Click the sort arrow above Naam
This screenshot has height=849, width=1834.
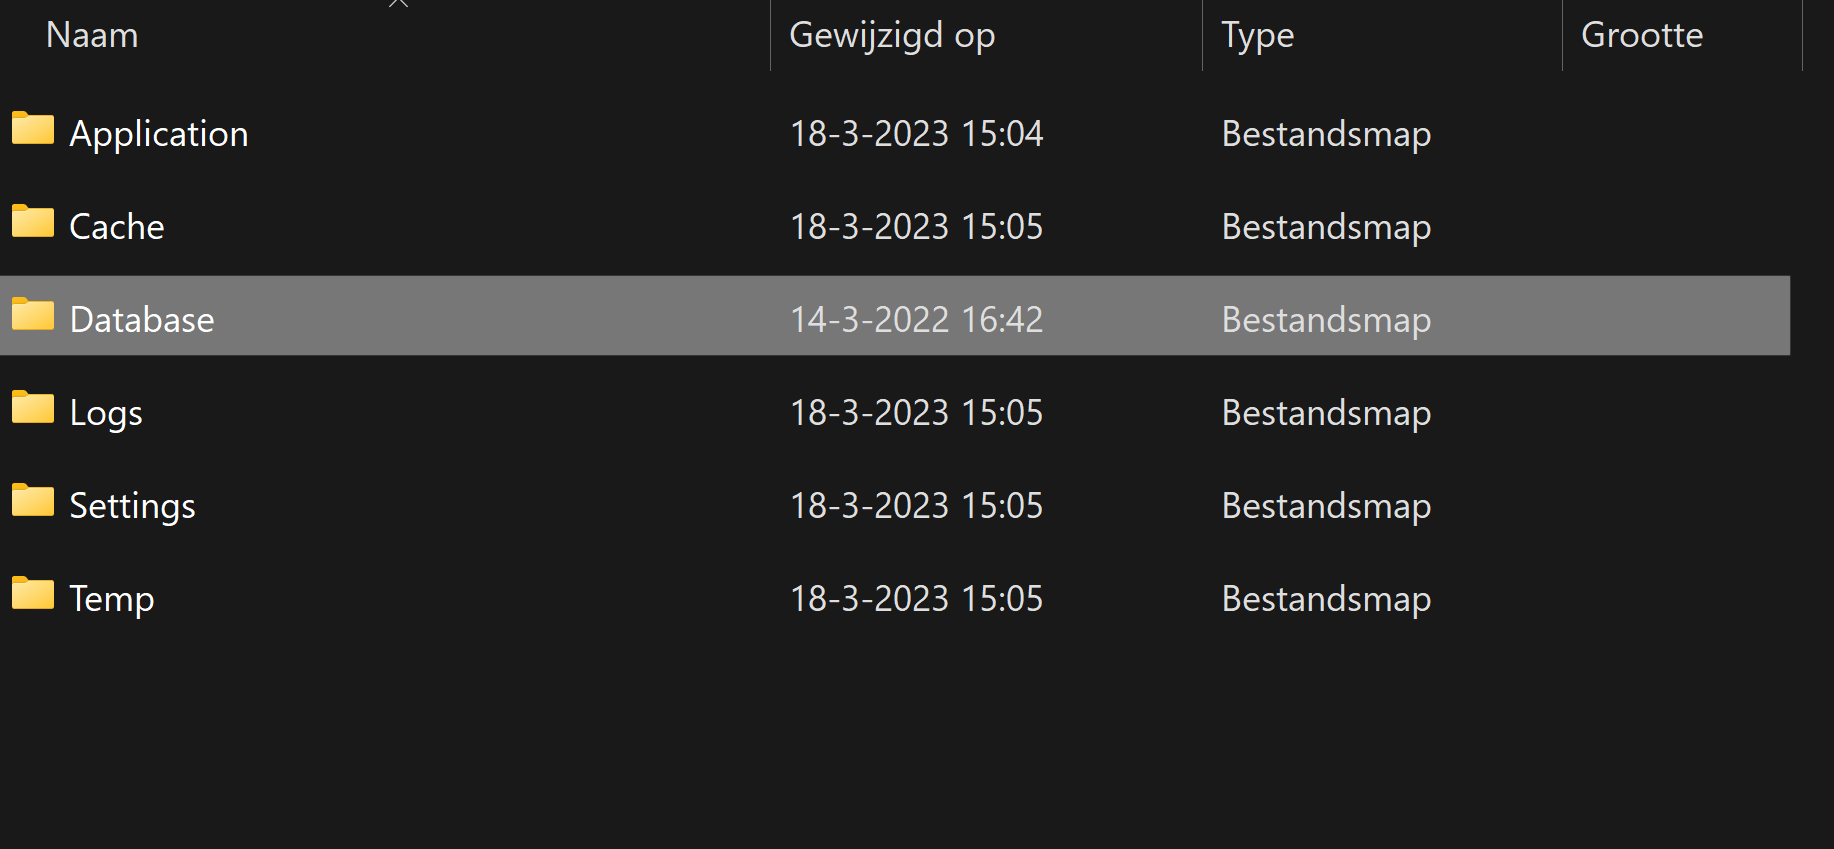pyautogui.click(x=398, y=4)
